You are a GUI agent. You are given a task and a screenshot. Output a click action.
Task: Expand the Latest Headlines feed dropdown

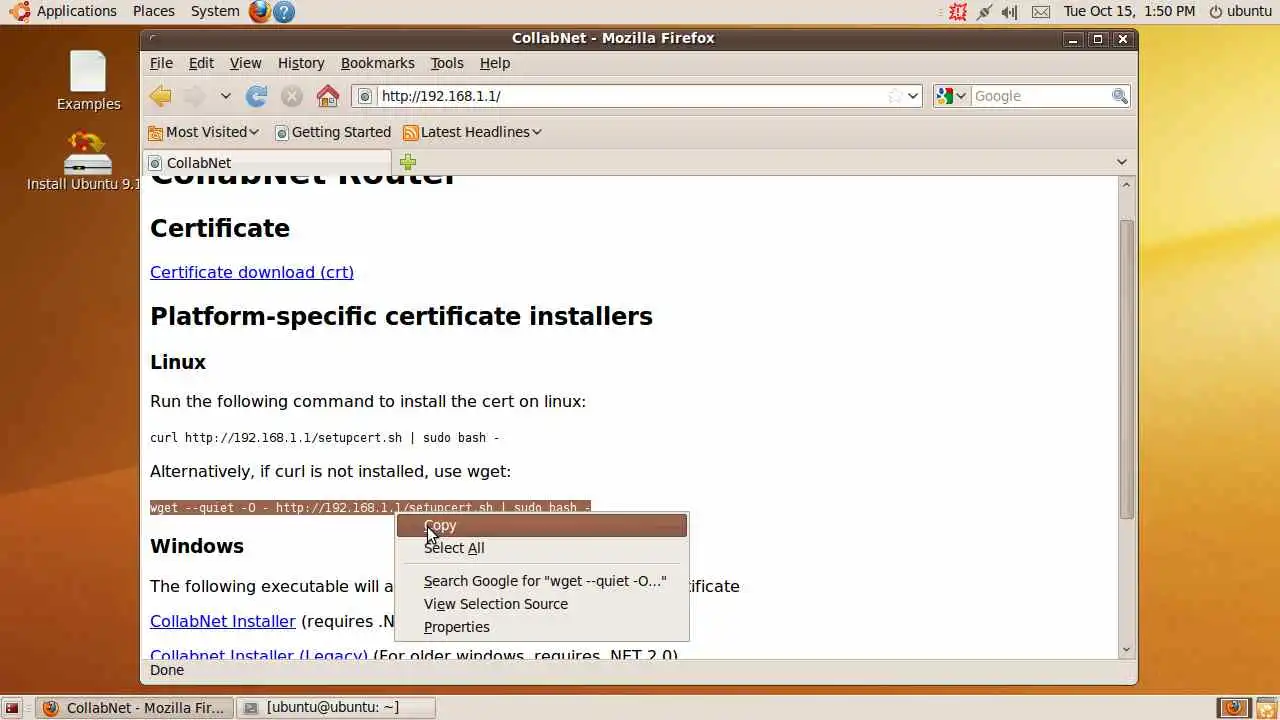472,132
